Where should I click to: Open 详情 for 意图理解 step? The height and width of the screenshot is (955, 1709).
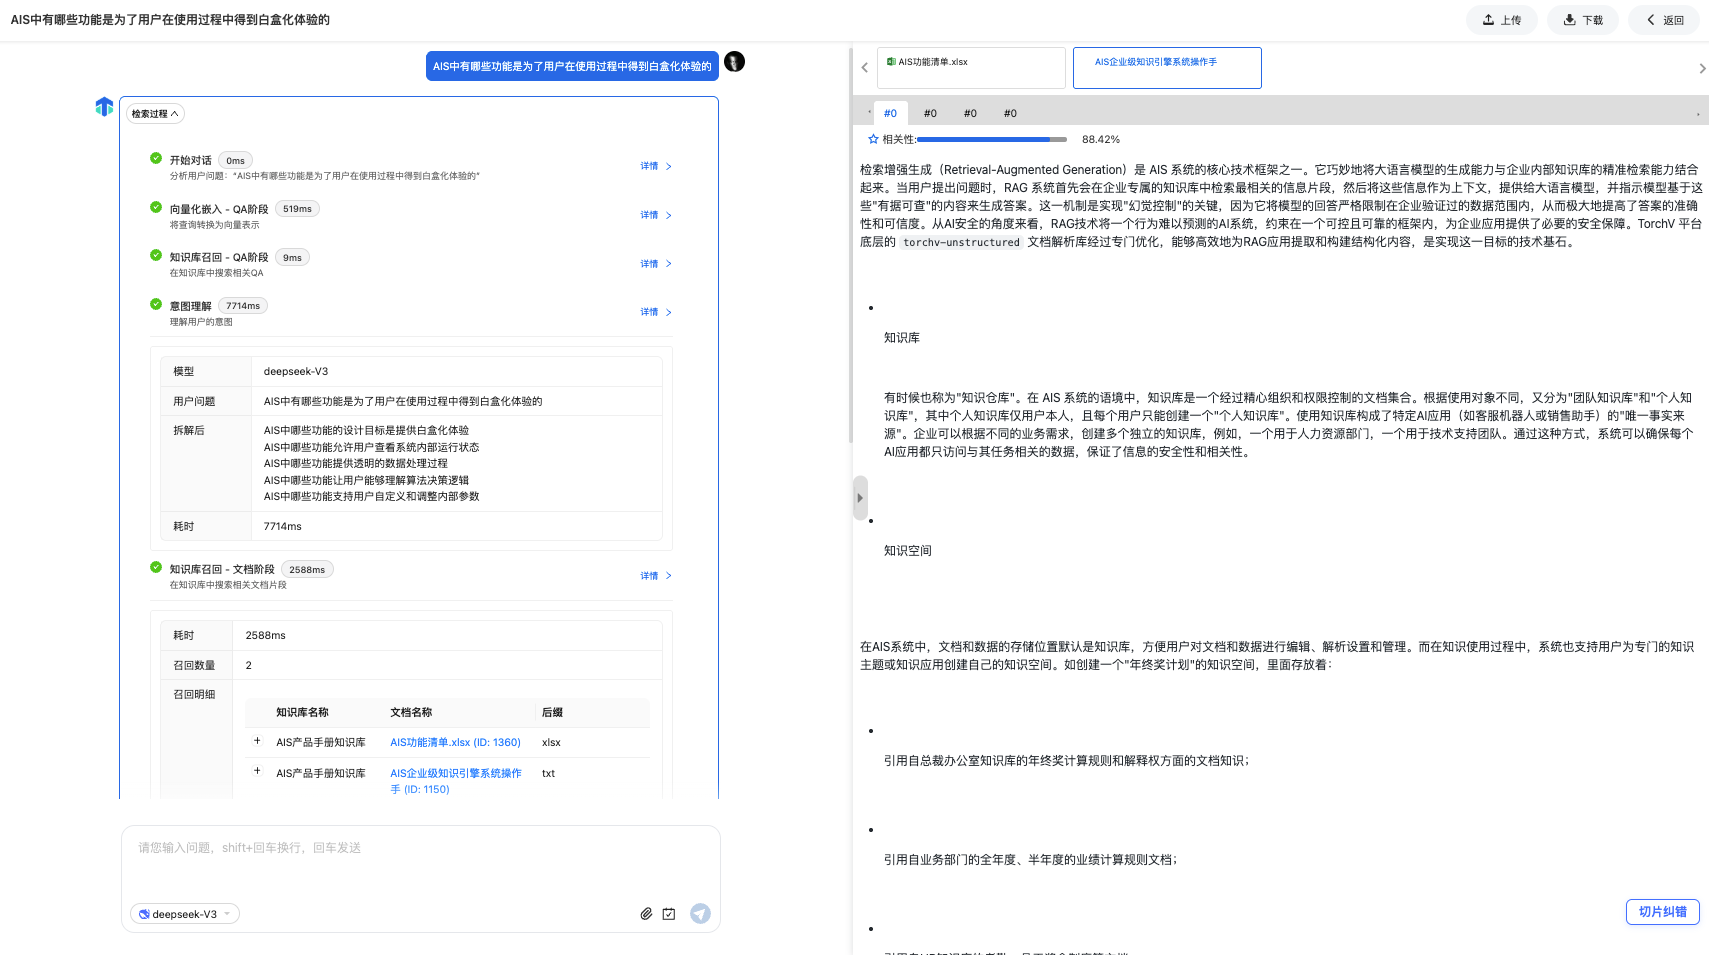point(656,312)
